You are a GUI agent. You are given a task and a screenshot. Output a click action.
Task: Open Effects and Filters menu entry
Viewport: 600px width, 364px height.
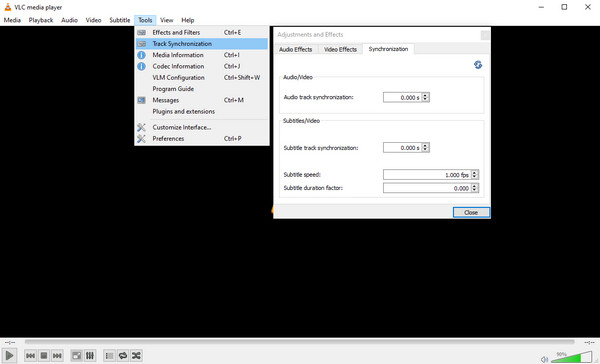(x=202, y=33)
